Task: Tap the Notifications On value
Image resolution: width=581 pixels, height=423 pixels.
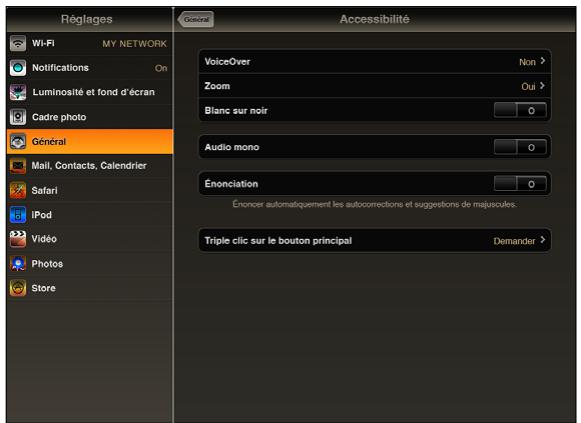Action: coord(161,68)
